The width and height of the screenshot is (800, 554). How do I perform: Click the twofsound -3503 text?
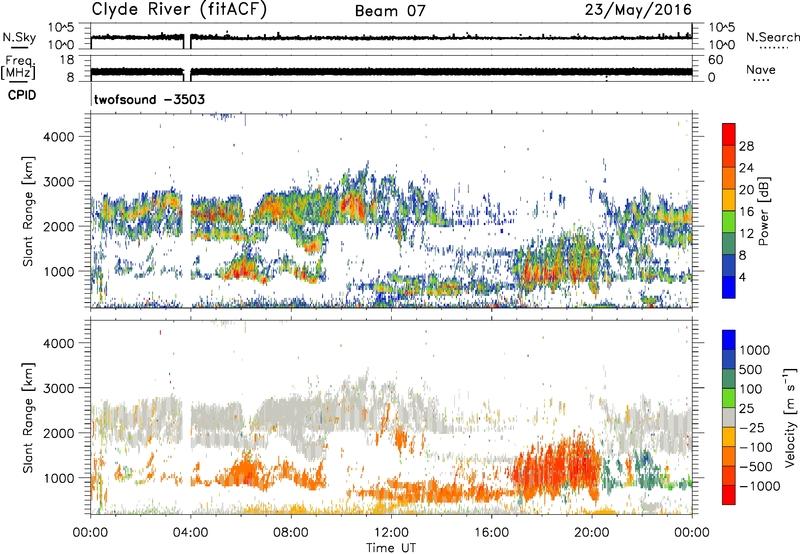click(x=149, y=99)
